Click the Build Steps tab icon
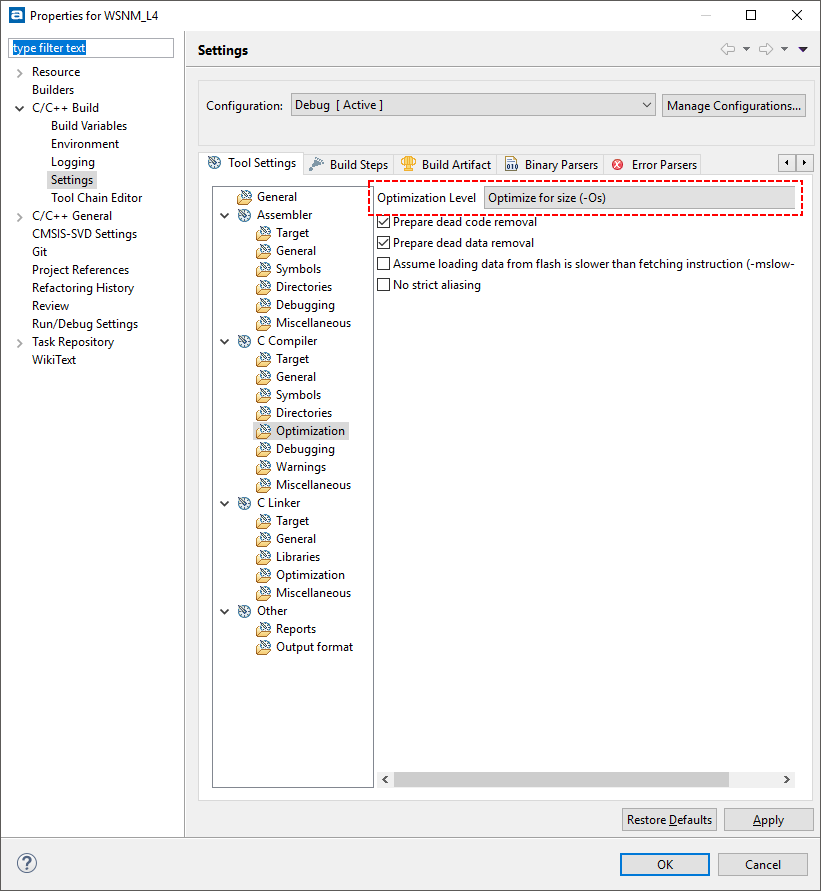821x891 pixels. (x=316, y=164)
